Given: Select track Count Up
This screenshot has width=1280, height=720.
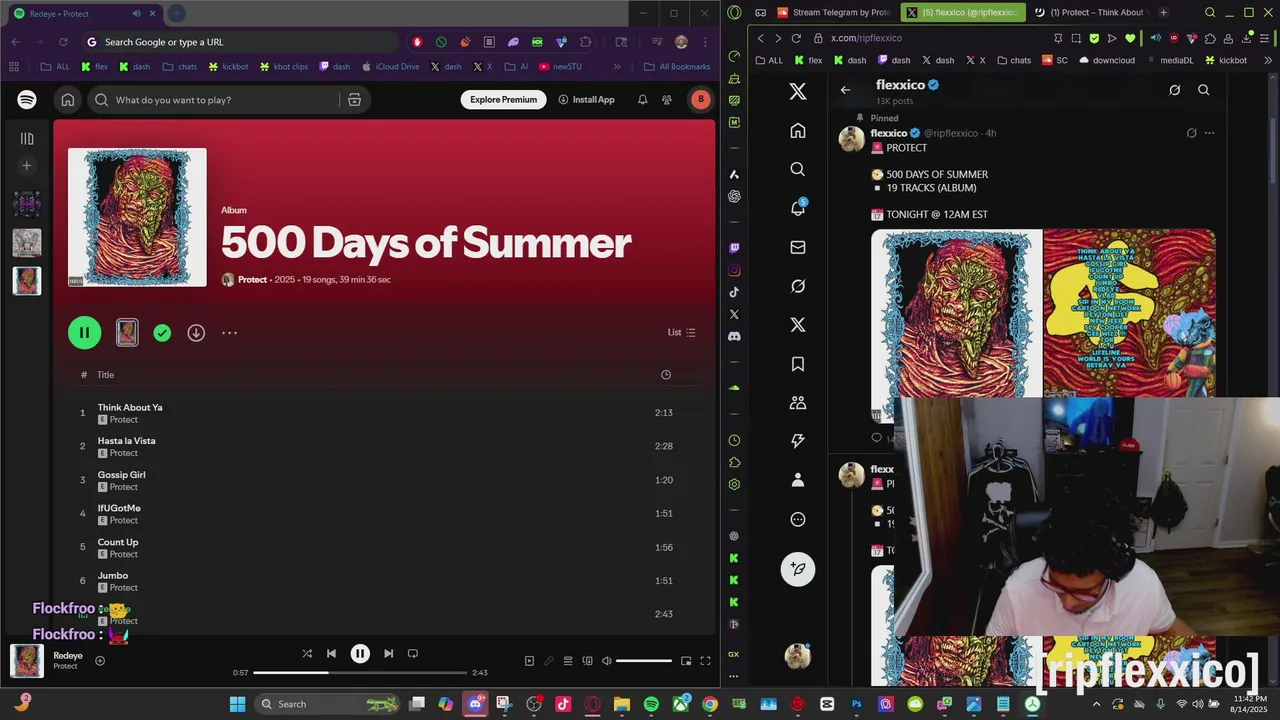Looking at the screenshot, I should [118, 542].
